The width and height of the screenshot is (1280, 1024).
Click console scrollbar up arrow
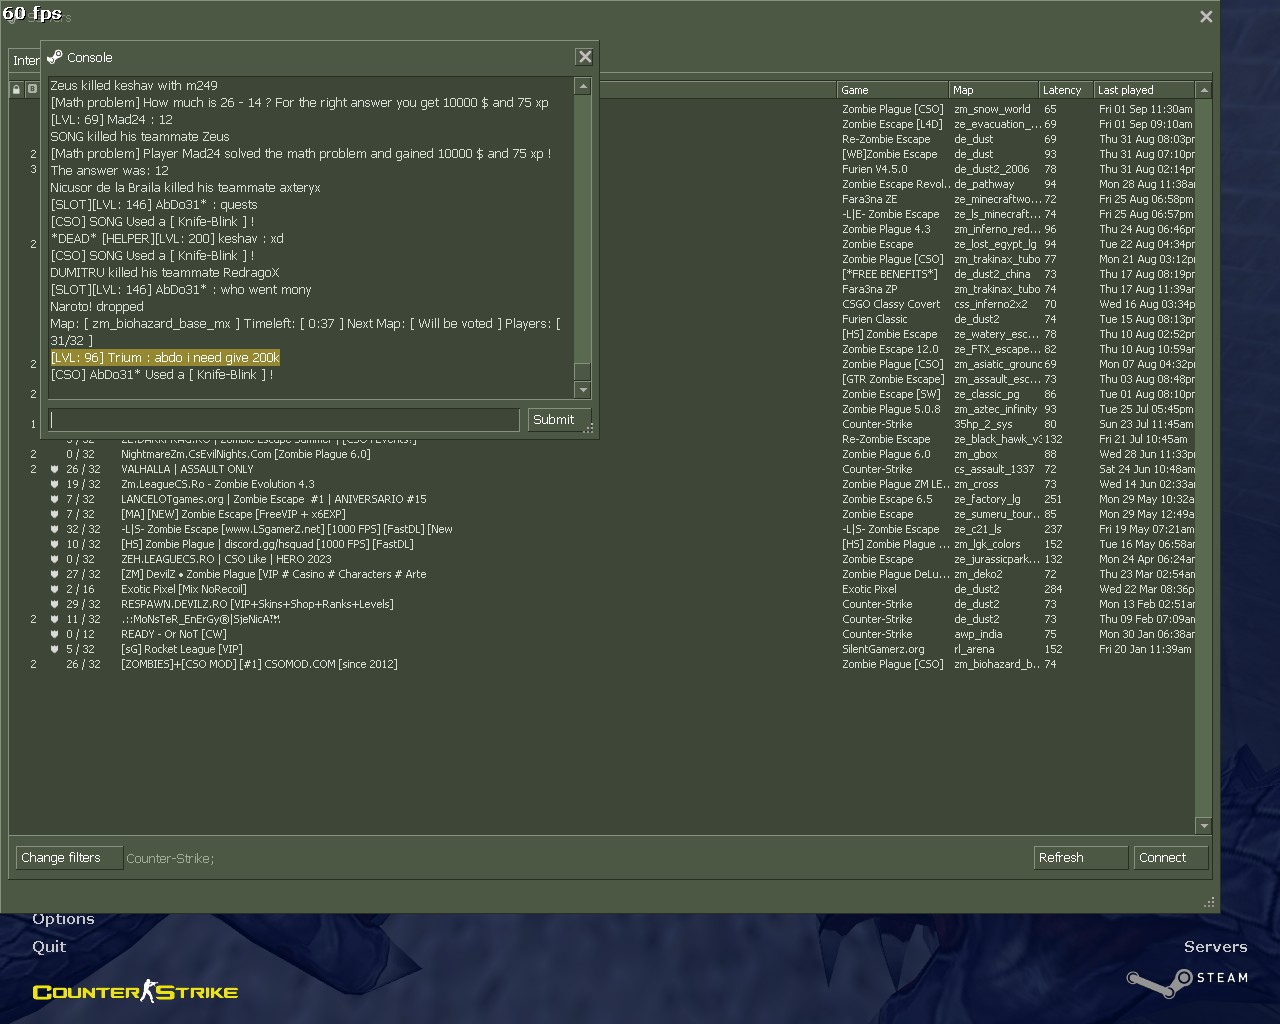(583, 86)
